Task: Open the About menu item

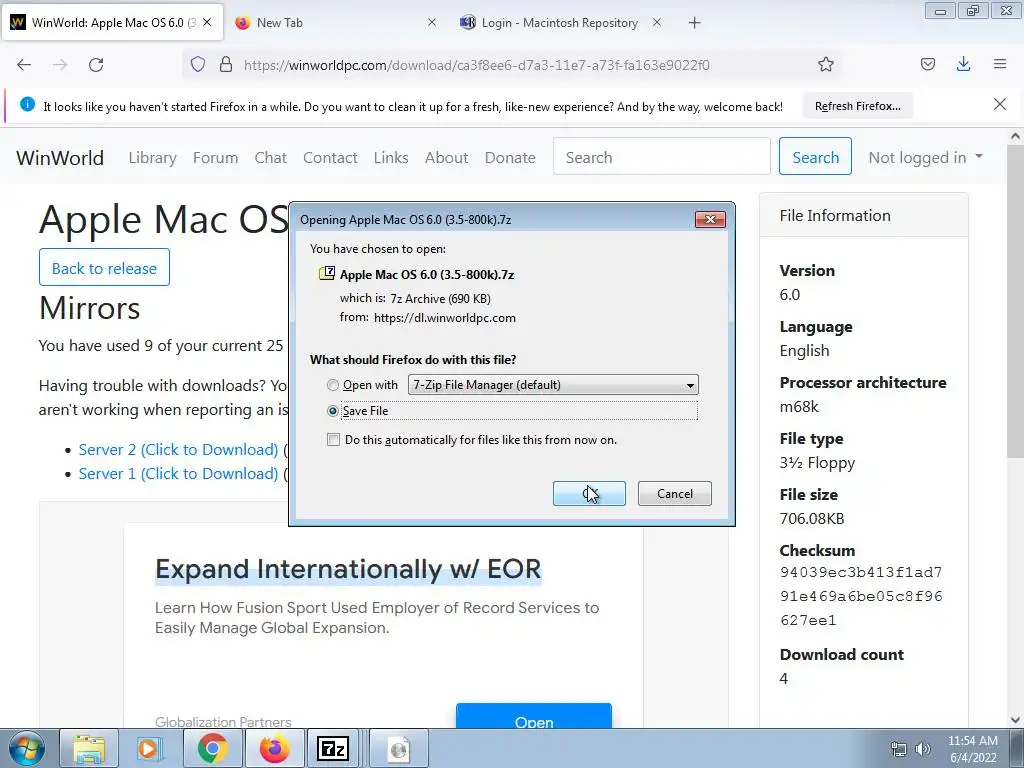Action: coord(447,157)
